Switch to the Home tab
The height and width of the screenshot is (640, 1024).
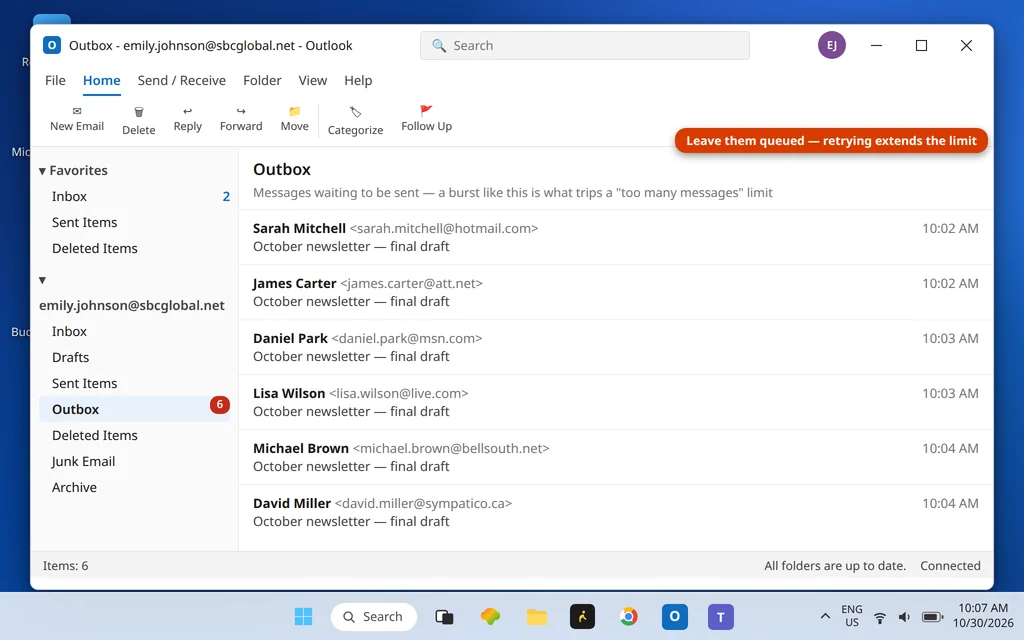[x=101, y=80]
